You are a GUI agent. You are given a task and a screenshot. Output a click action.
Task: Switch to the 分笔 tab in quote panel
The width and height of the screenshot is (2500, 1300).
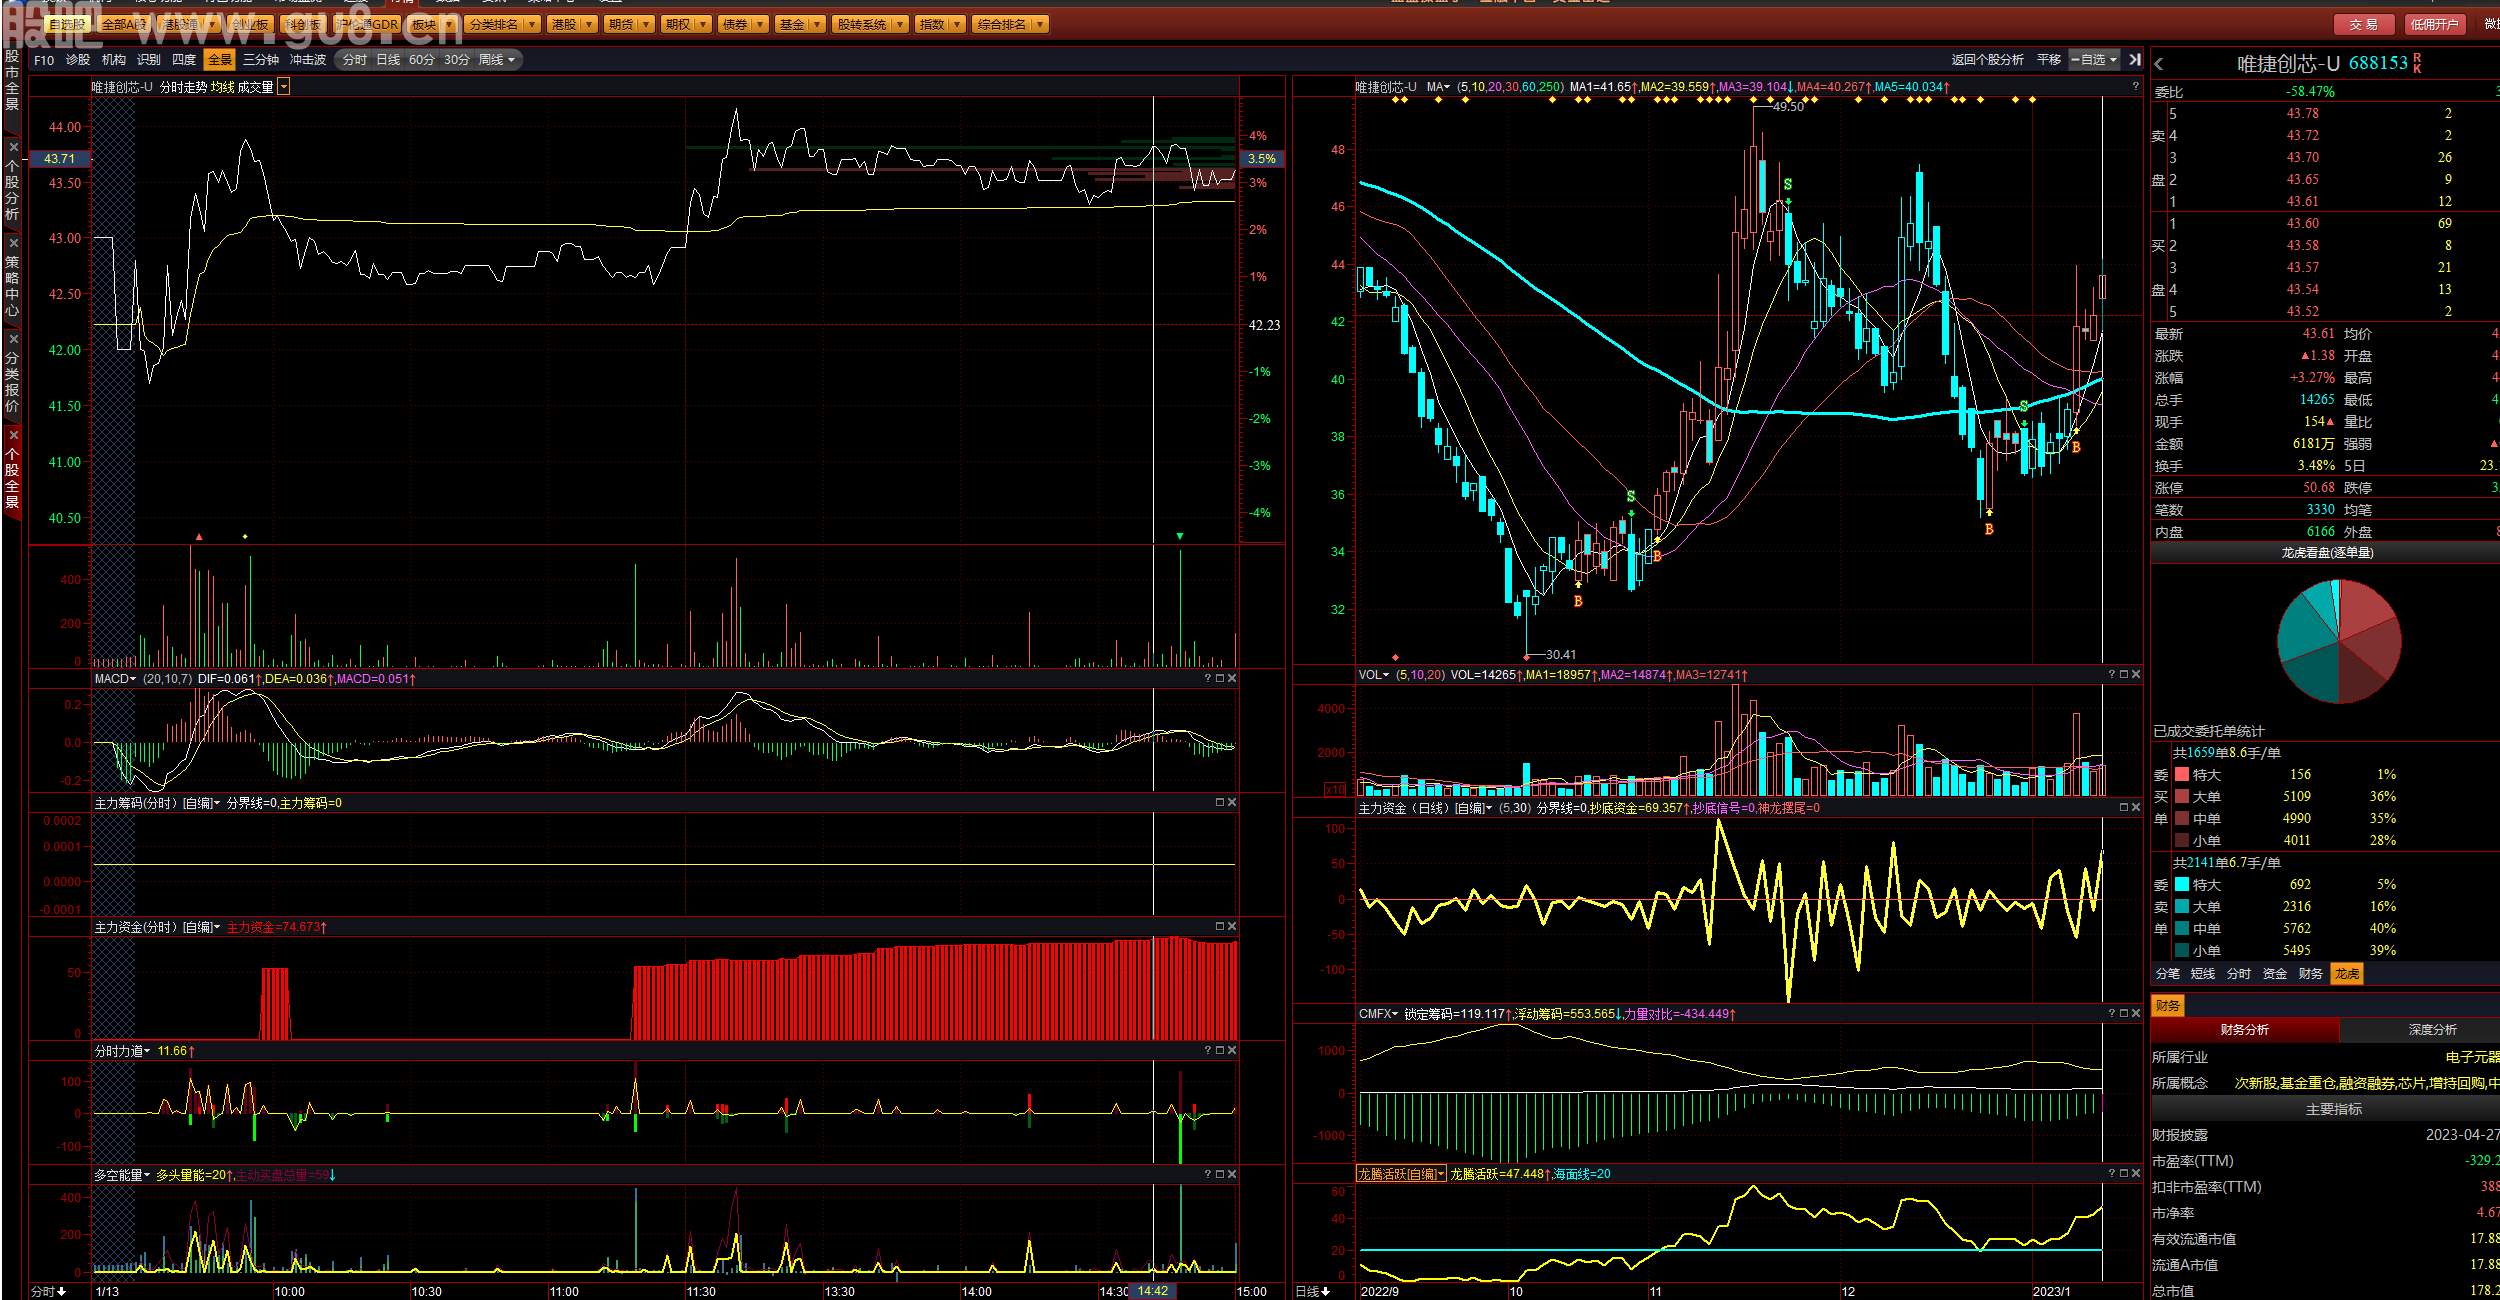tap(2167, 974)
